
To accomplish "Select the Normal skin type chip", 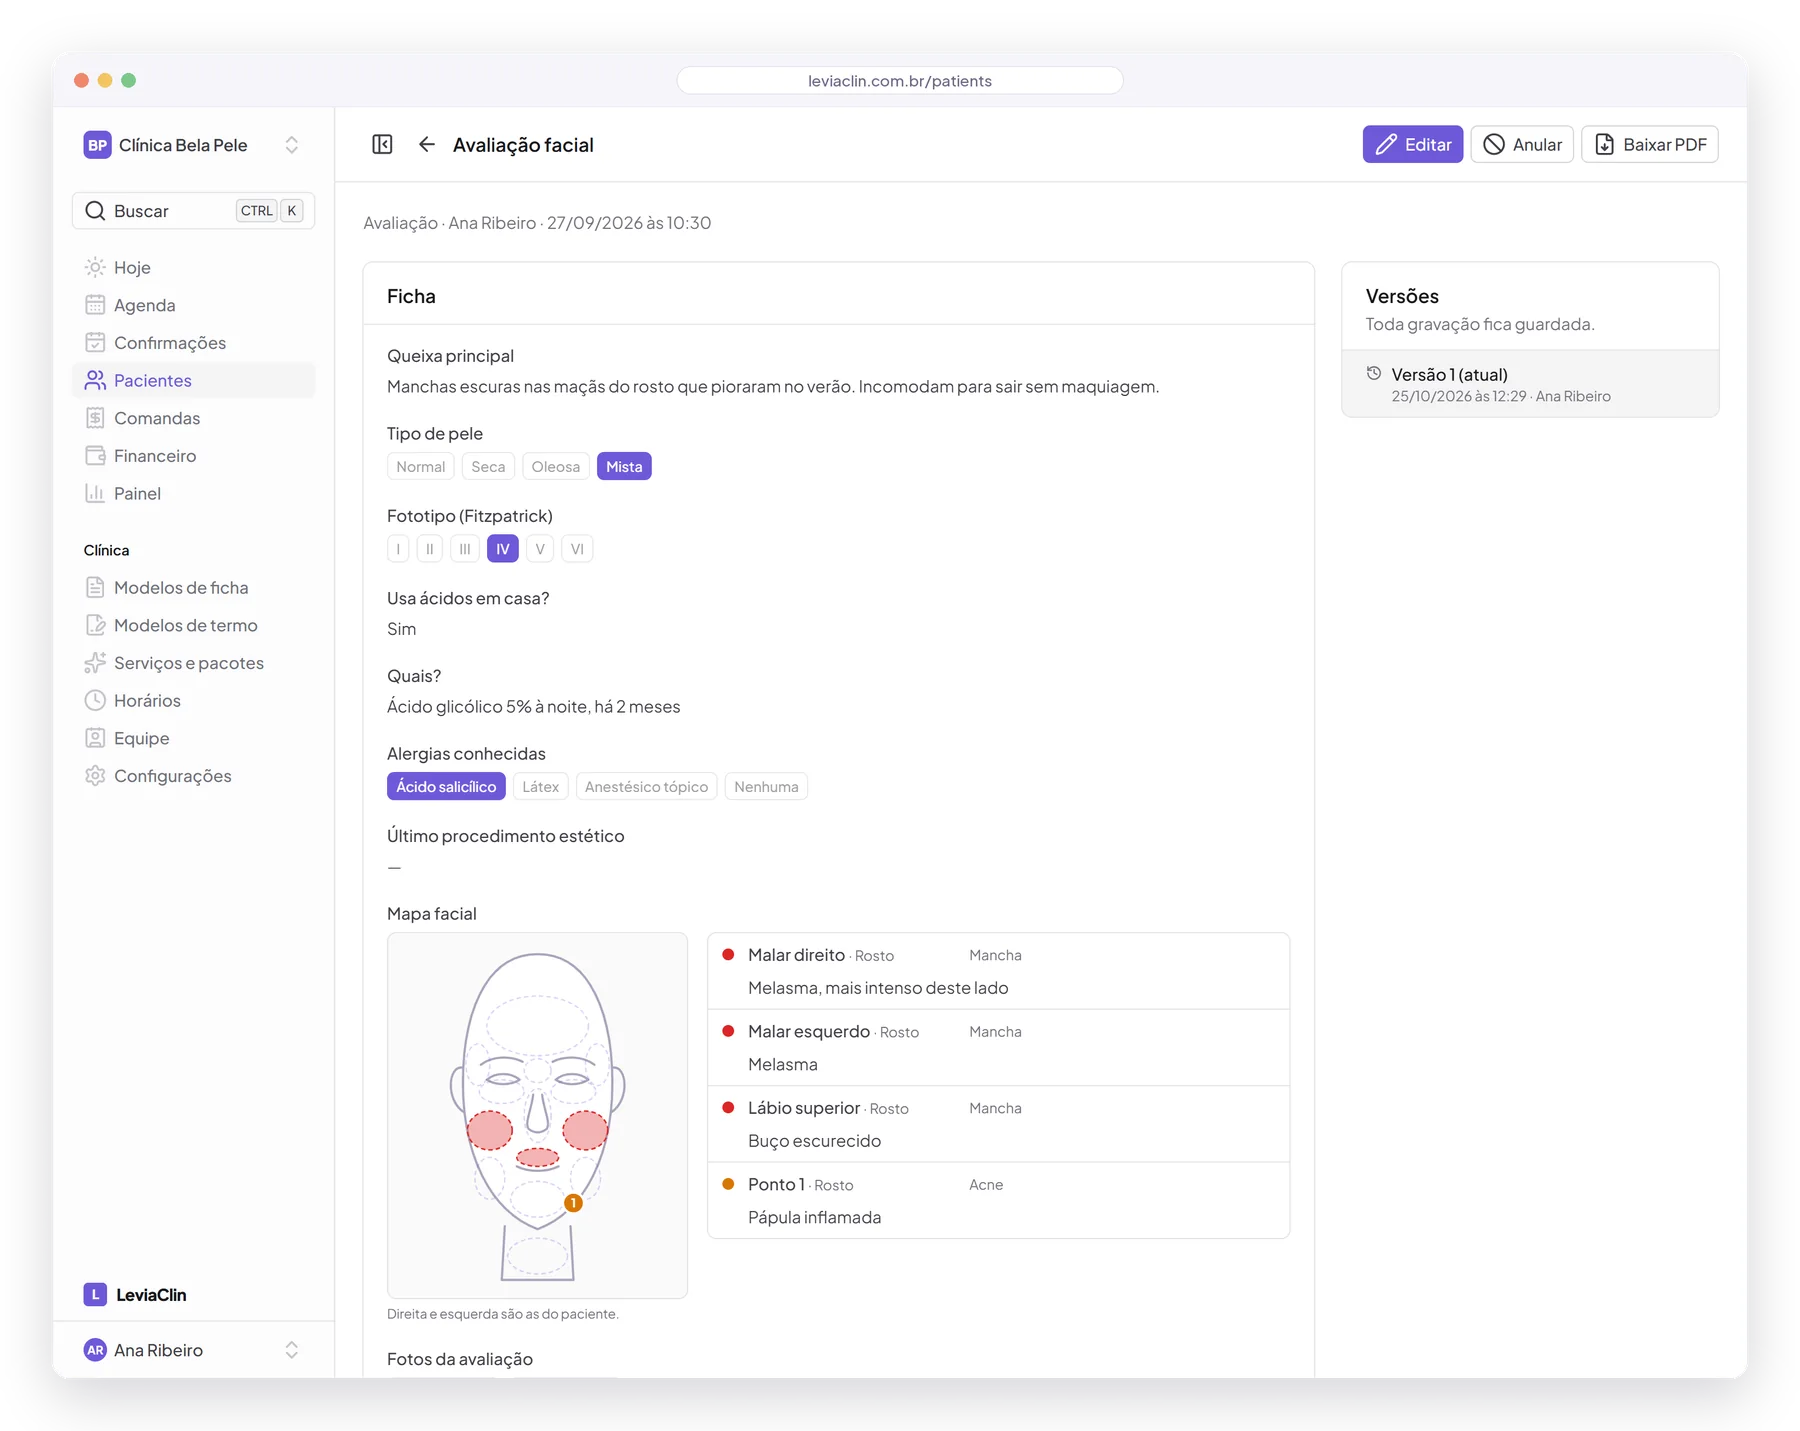I will click(x=420, y=467).
